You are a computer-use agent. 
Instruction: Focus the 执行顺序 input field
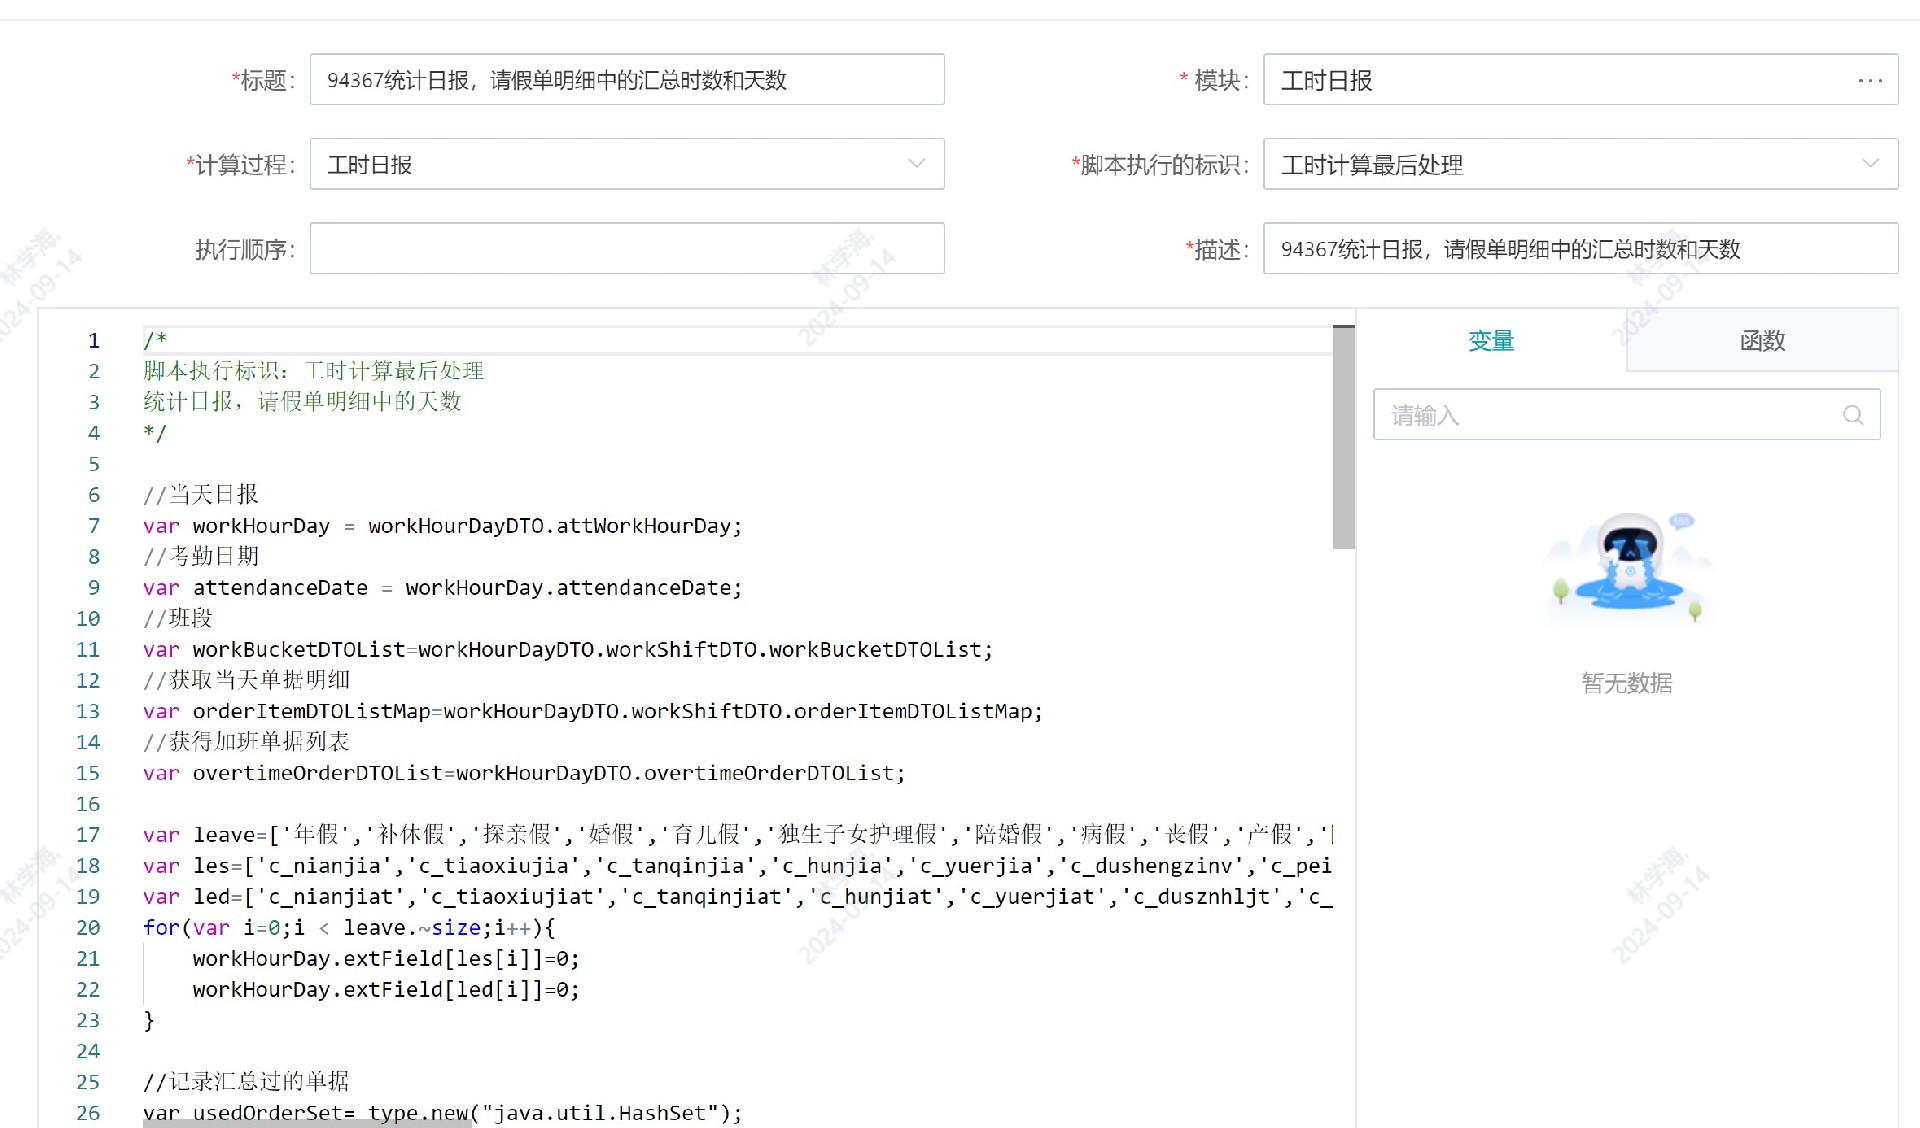(x=626, y=249)
